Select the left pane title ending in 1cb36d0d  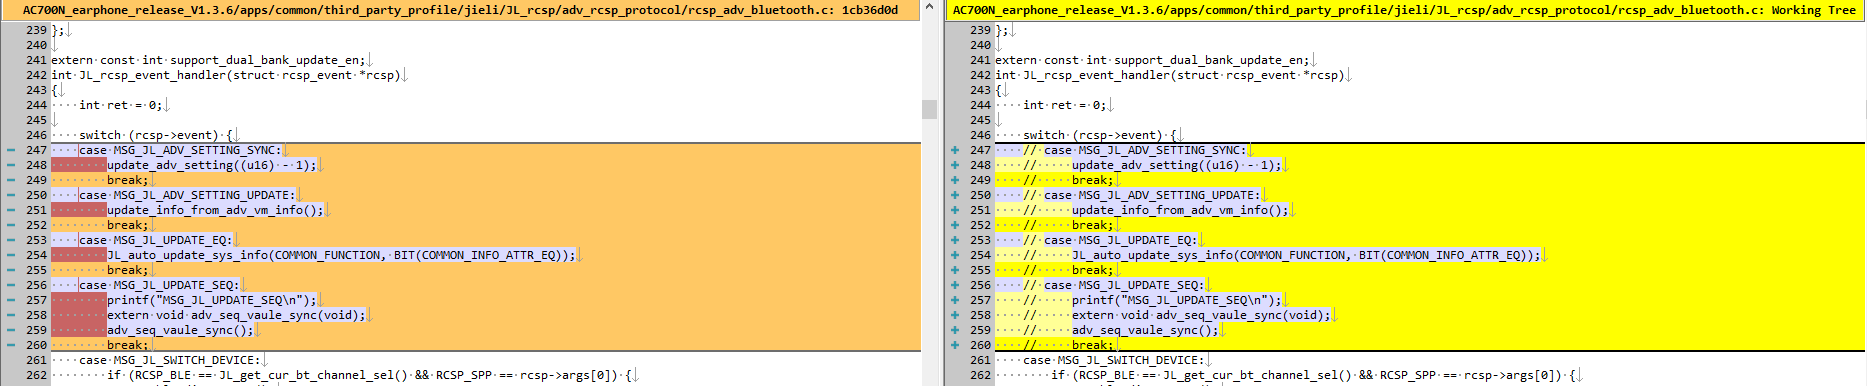click(460, 10)
